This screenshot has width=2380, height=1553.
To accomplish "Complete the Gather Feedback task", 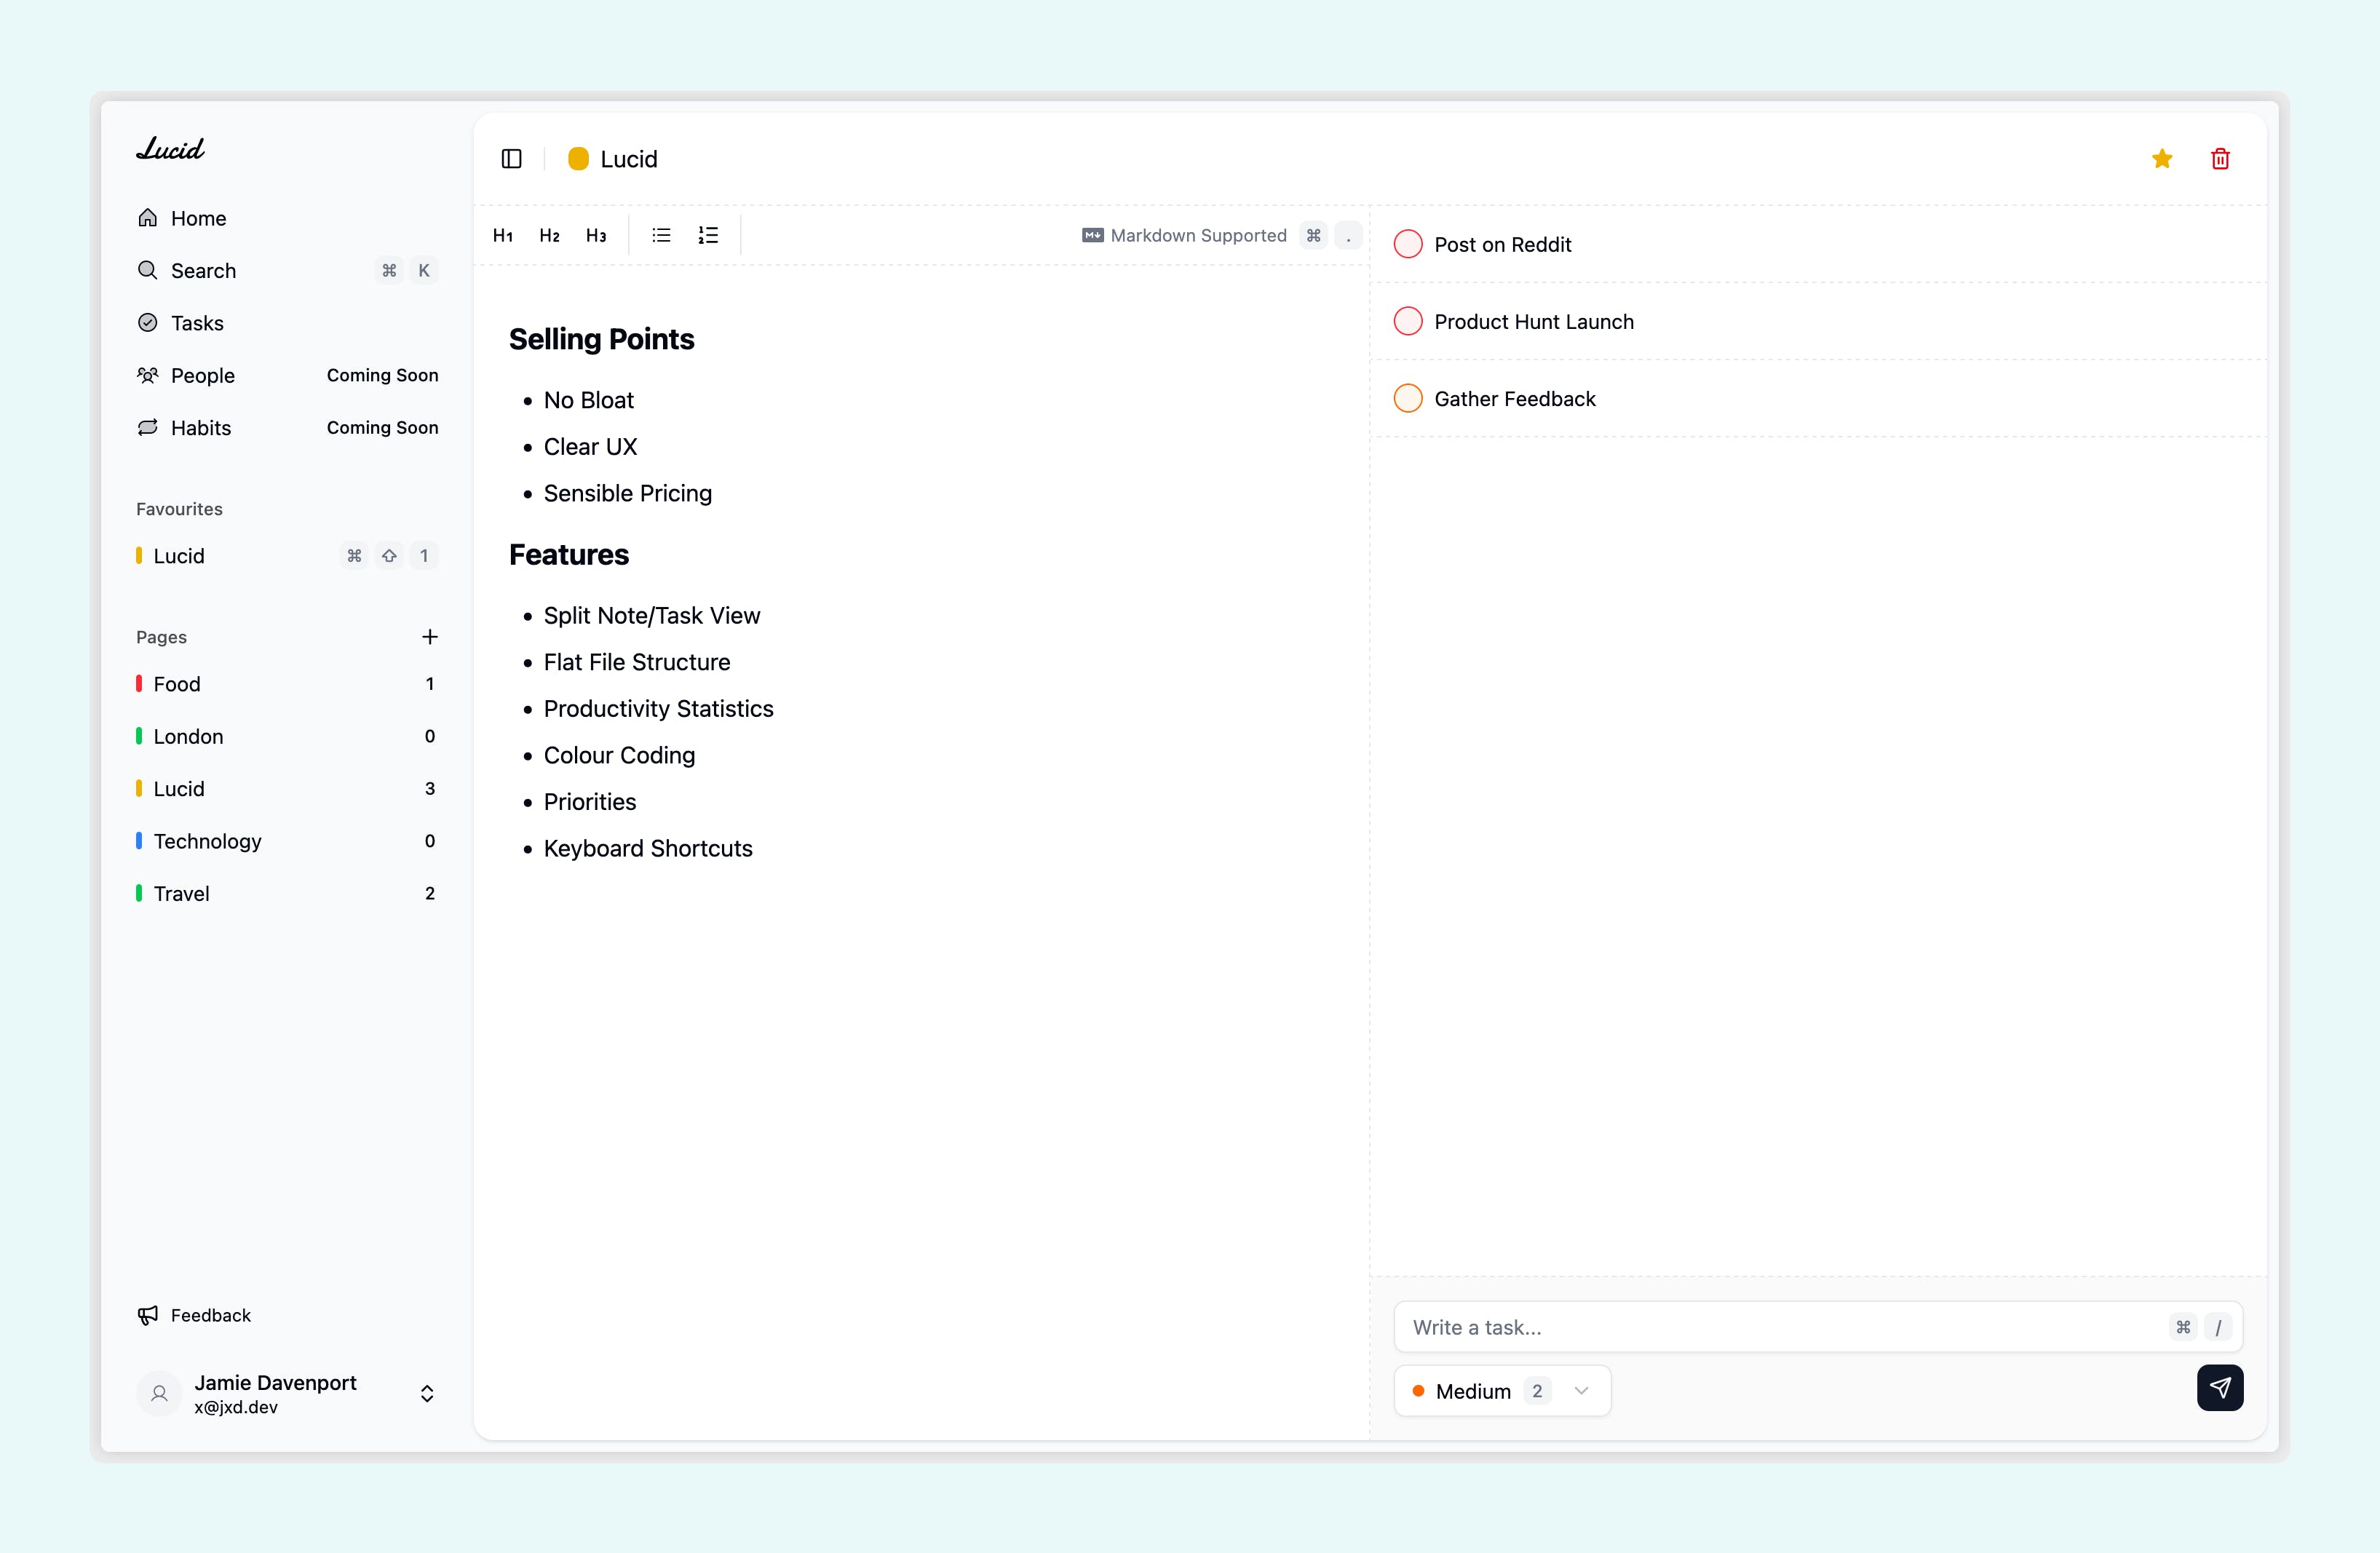I will tap(1407, 398).
